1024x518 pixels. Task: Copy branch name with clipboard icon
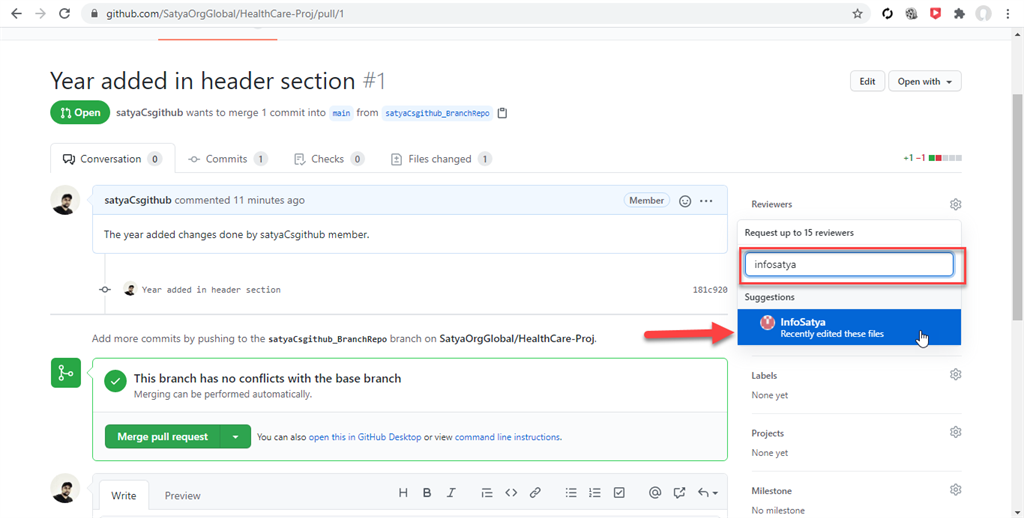click(x=502, y=113)
